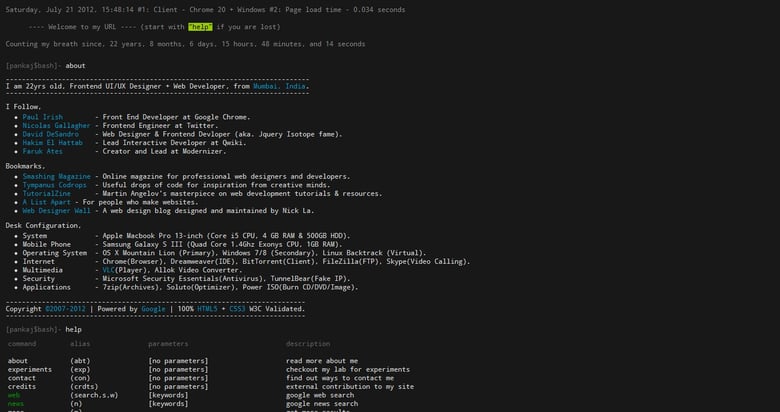Visit David DeSandro's link
Image resolution: width=780 pixels, height=412 pixels.
(51, 133)
